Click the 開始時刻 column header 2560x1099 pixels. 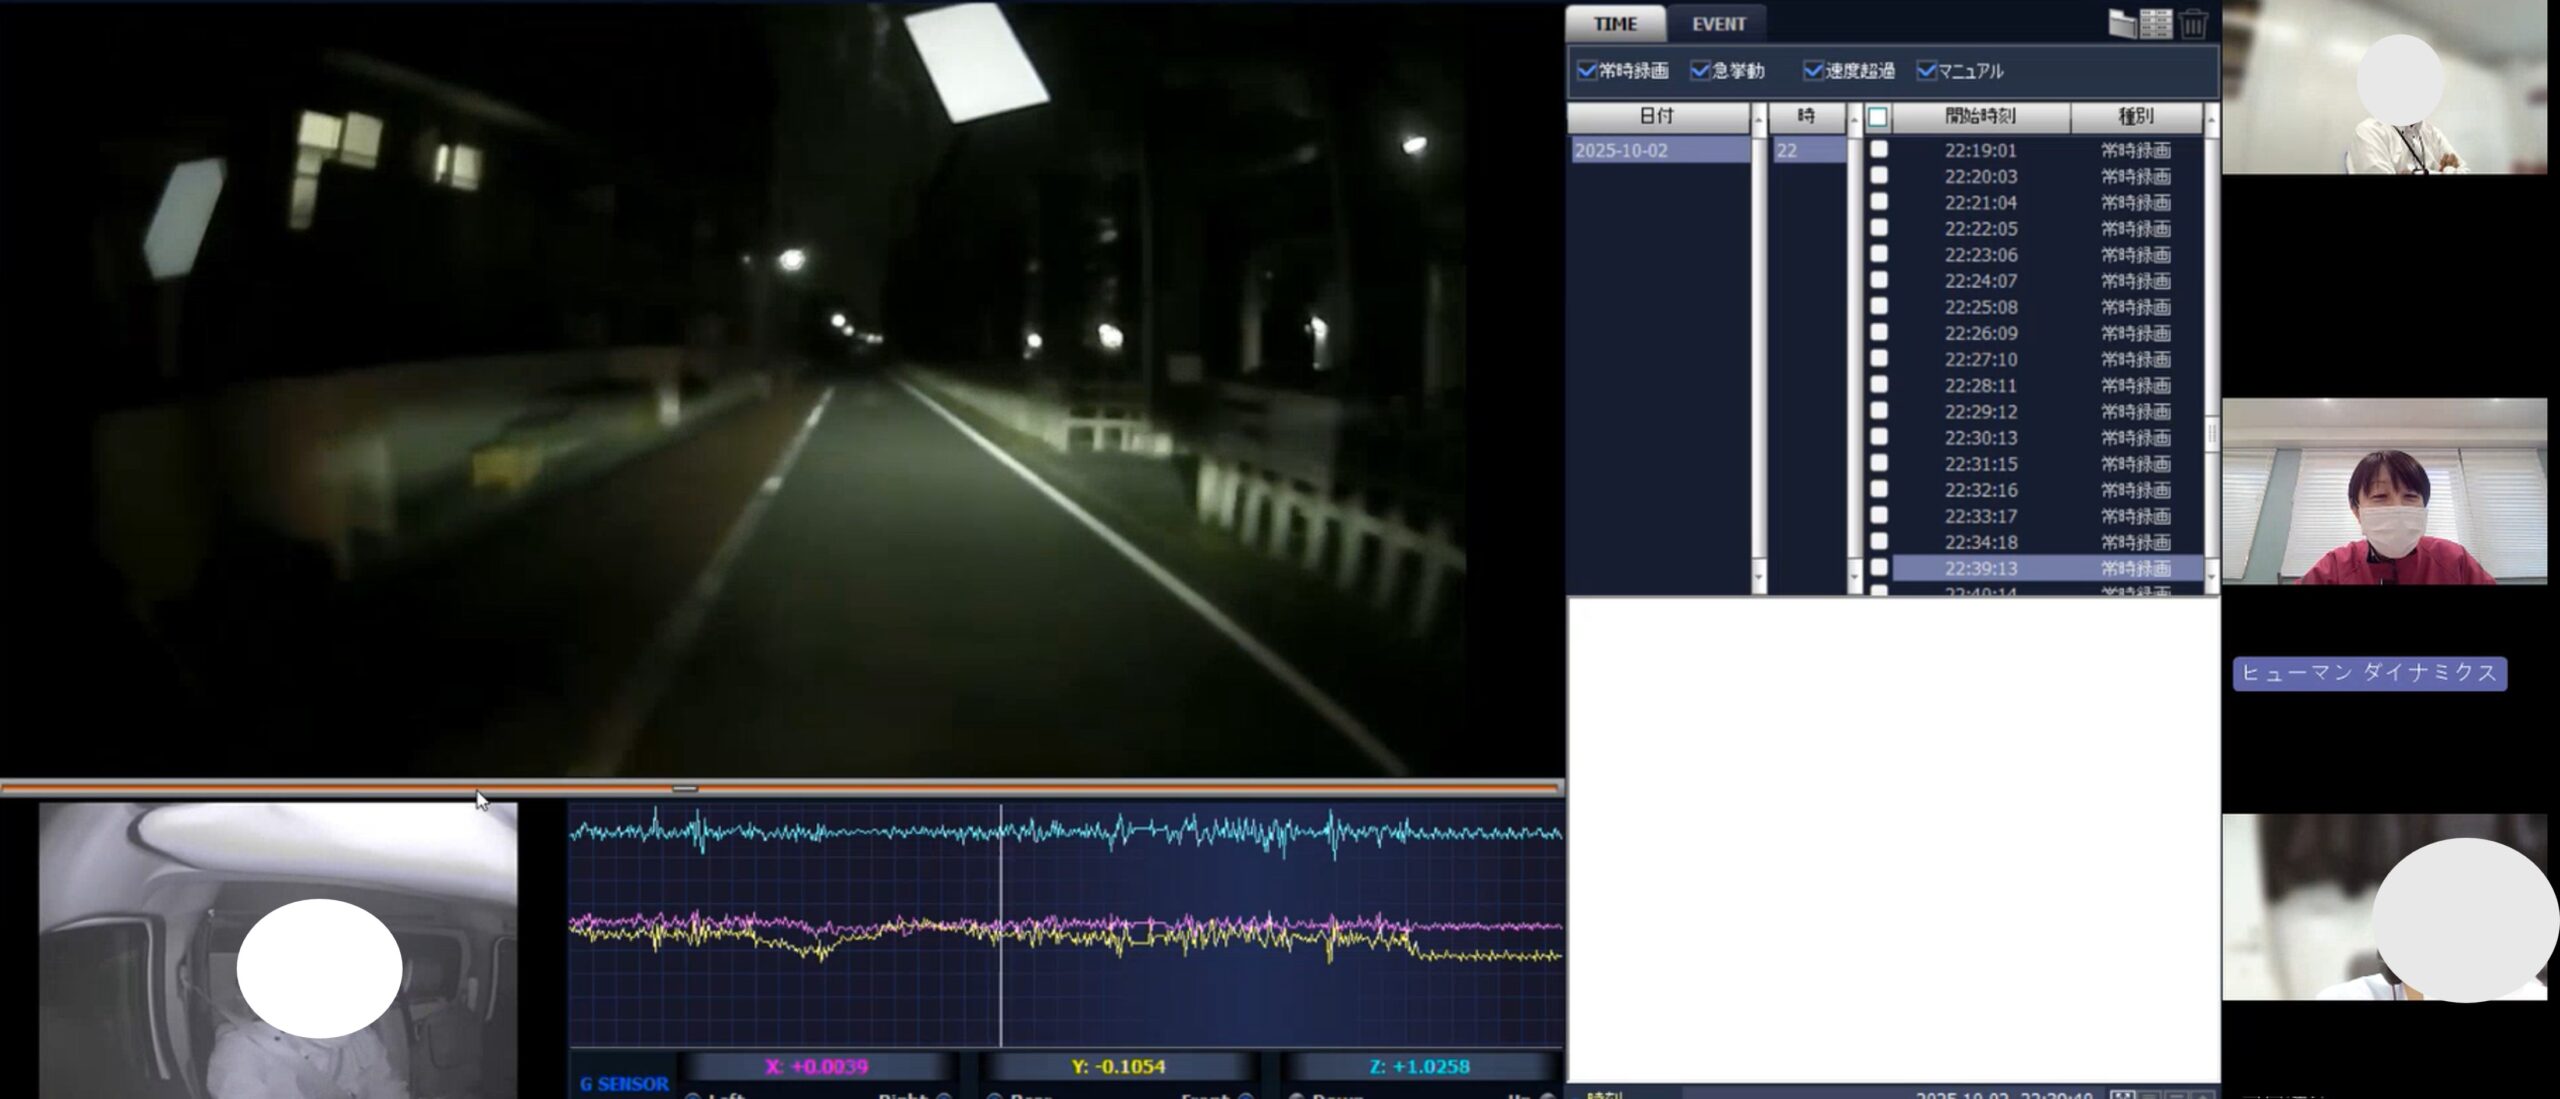[x=1980, y=117]
